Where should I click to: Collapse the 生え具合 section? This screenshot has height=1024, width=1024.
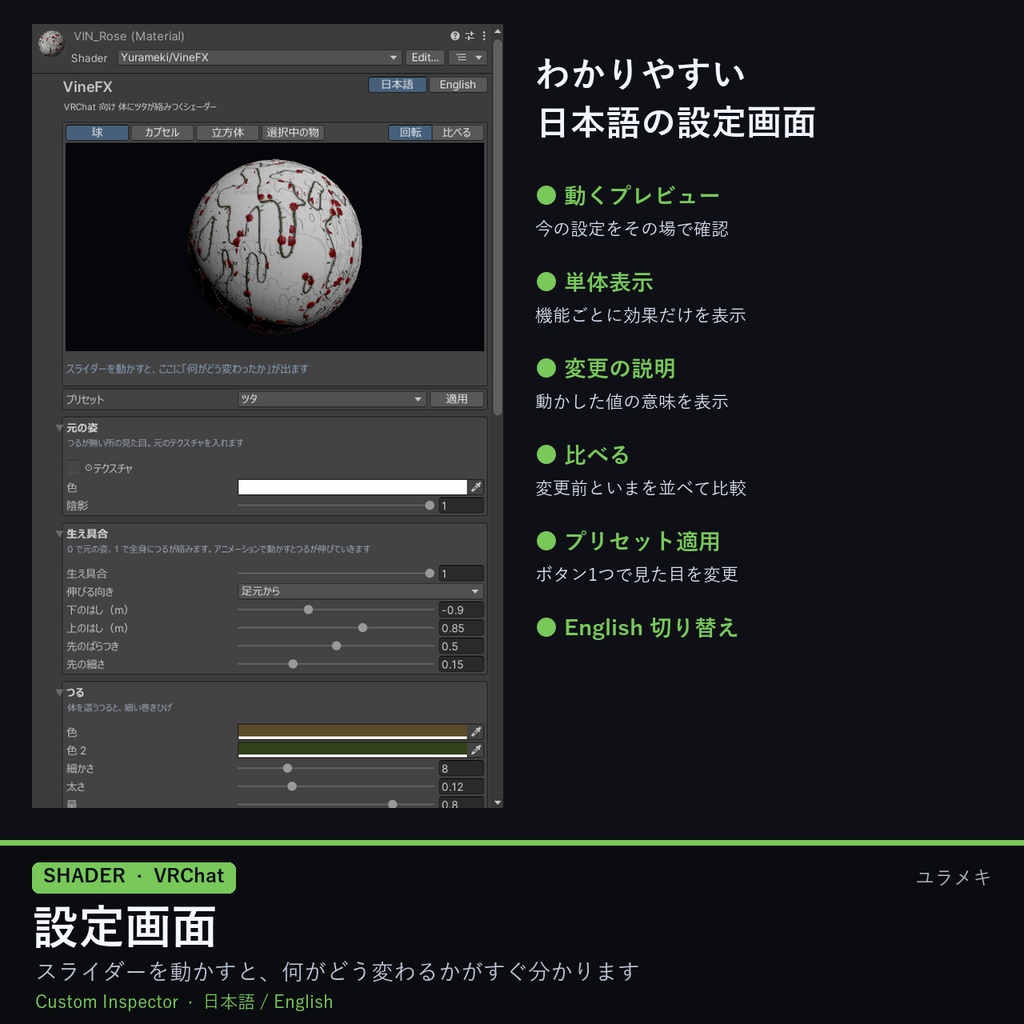pos(59,534)
